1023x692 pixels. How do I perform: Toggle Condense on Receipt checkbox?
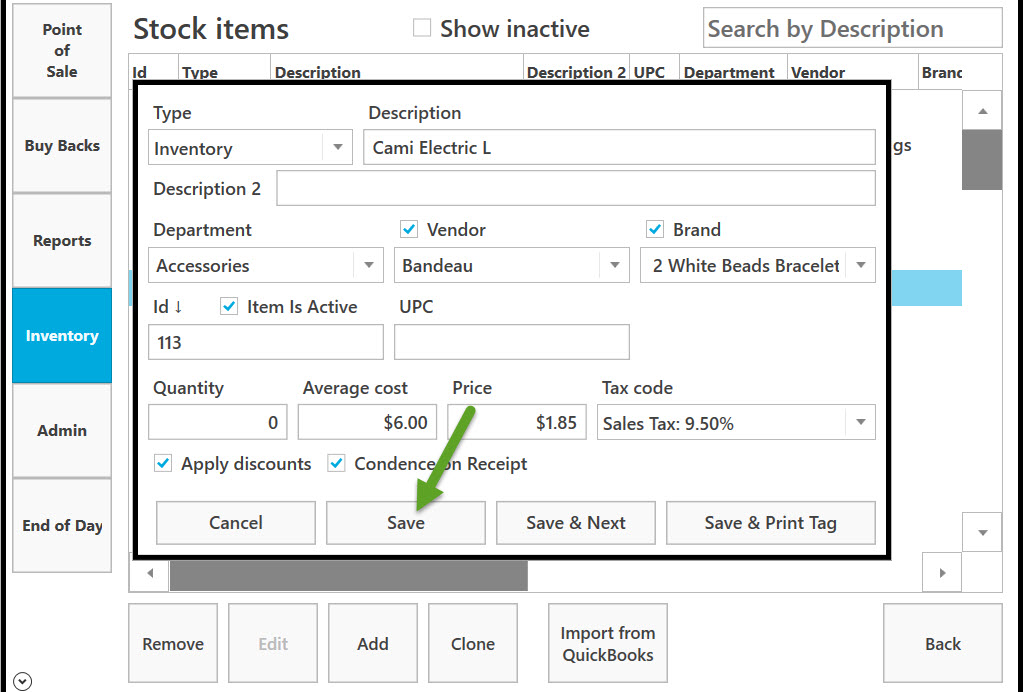[x=336, y=464]
